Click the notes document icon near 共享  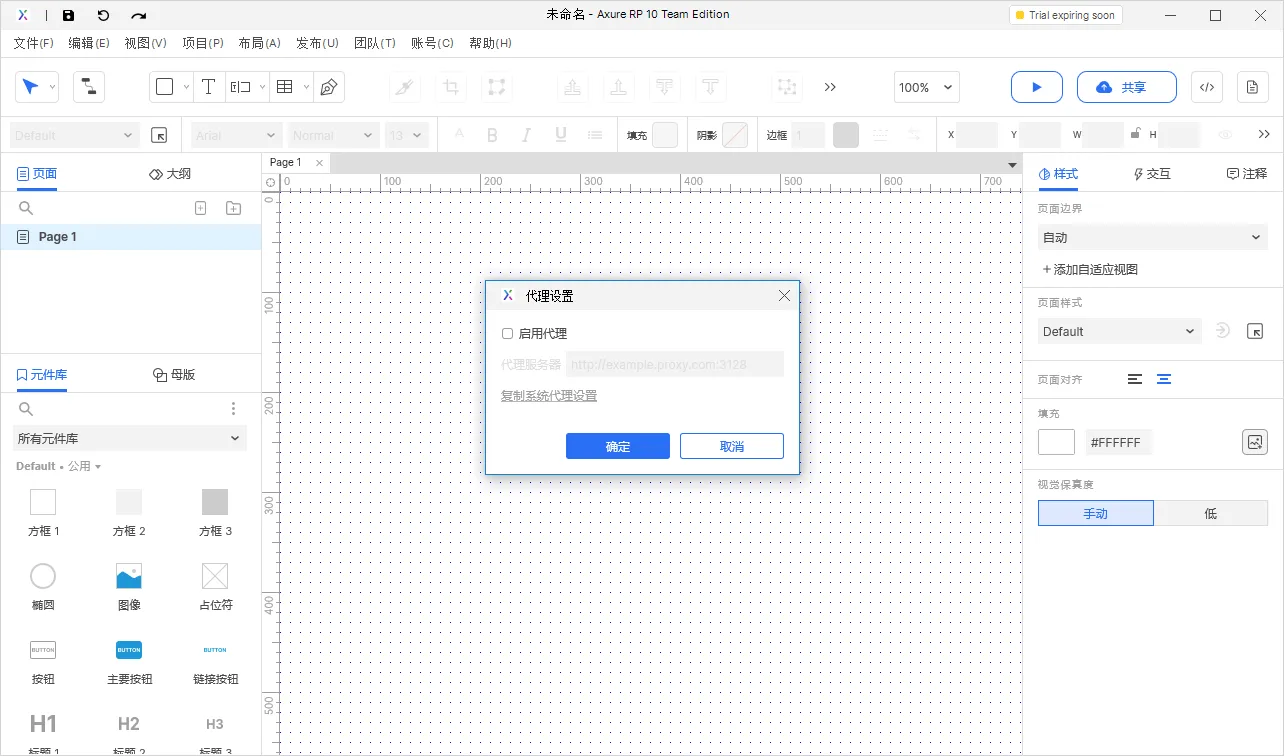(1252, 87)
